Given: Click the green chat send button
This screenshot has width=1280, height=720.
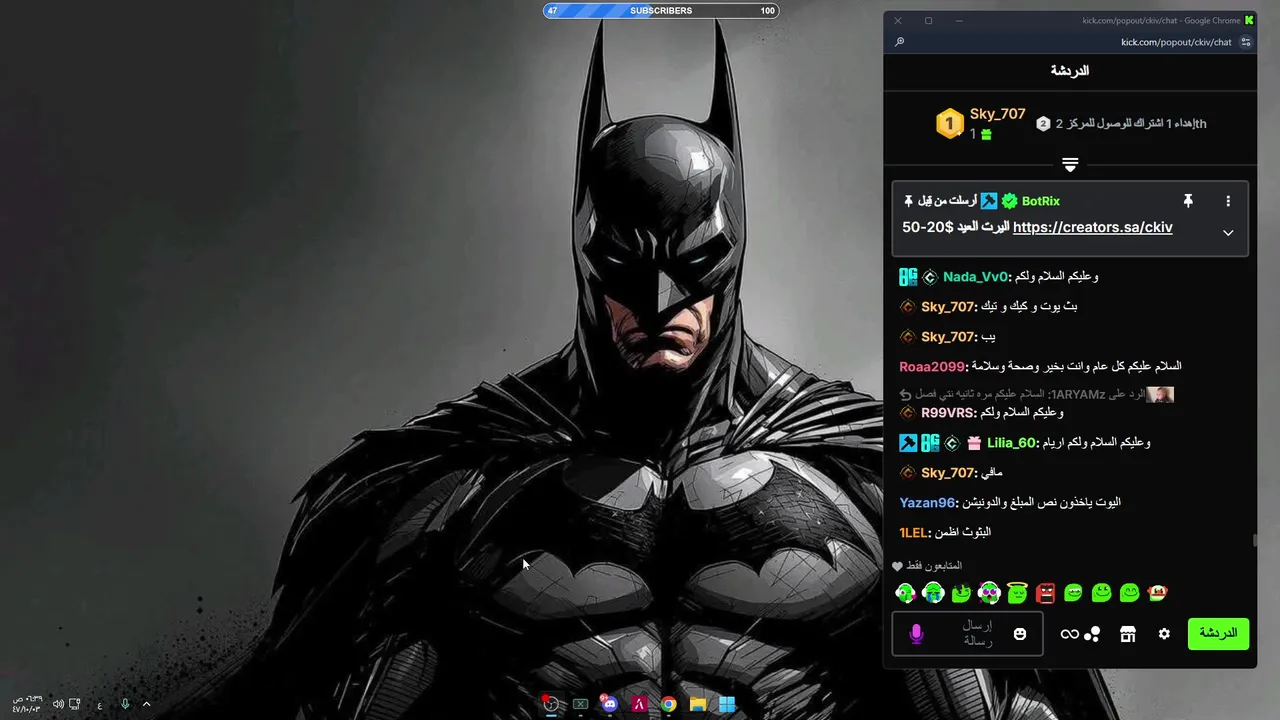Looking at the screenshot, I should 1218,634.
